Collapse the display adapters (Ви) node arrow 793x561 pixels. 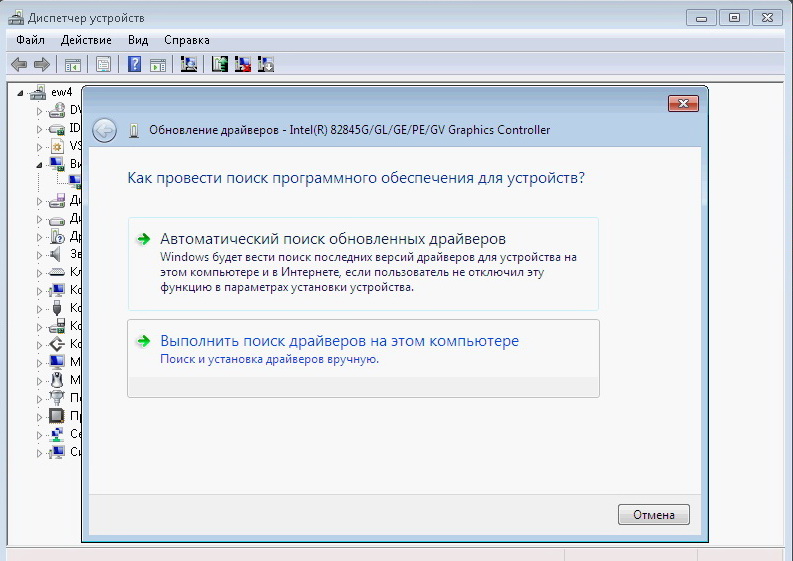39,165
